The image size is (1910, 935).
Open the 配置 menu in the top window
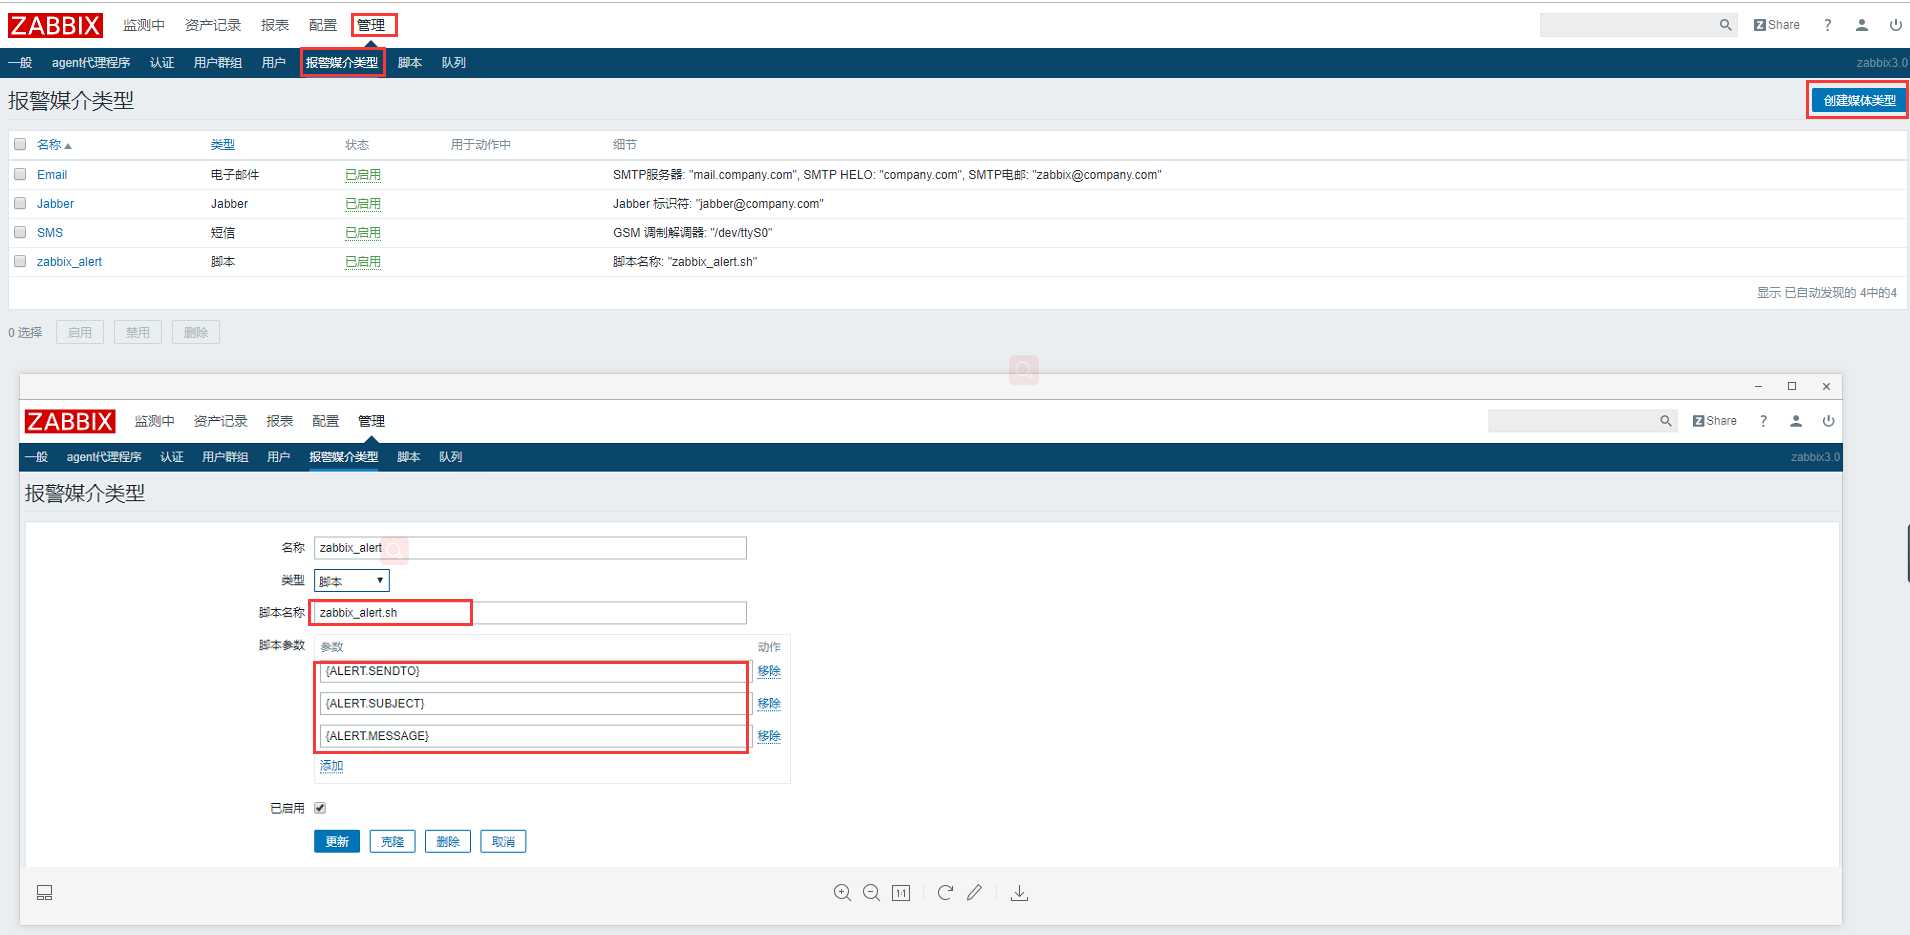click(x=323, y=25)
